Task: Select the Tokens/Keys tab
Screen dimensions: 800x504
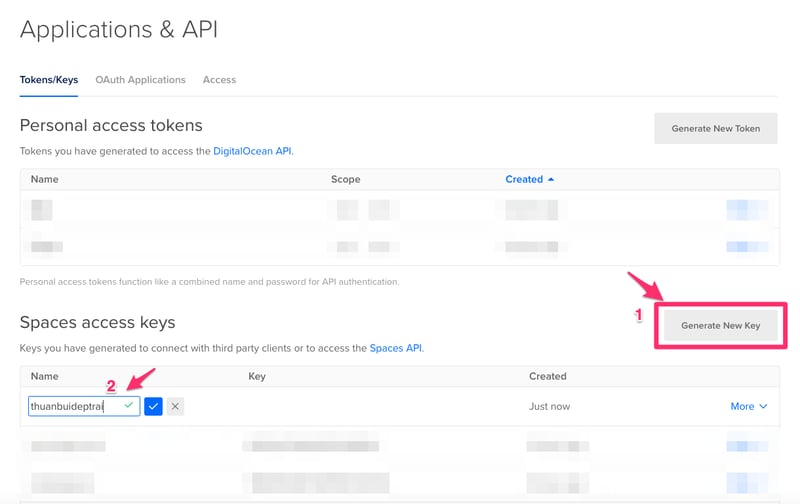Action: (49, 79)
